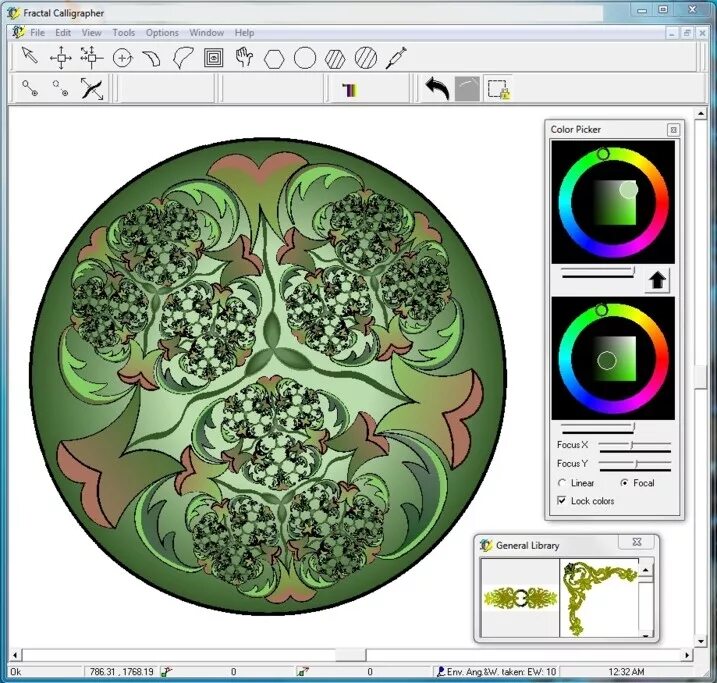Click slider below lower color wheel

[x=598, y=428]
